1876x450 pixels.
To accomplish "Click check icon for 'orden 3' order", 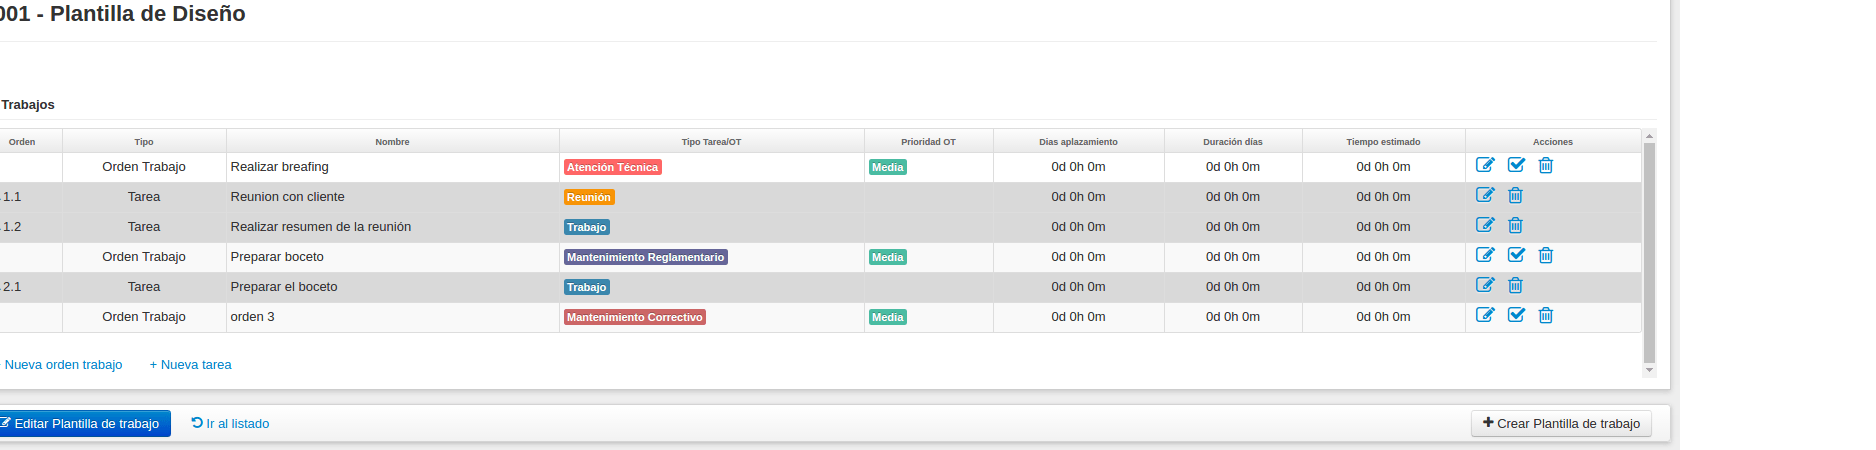I will [1516, 315].
